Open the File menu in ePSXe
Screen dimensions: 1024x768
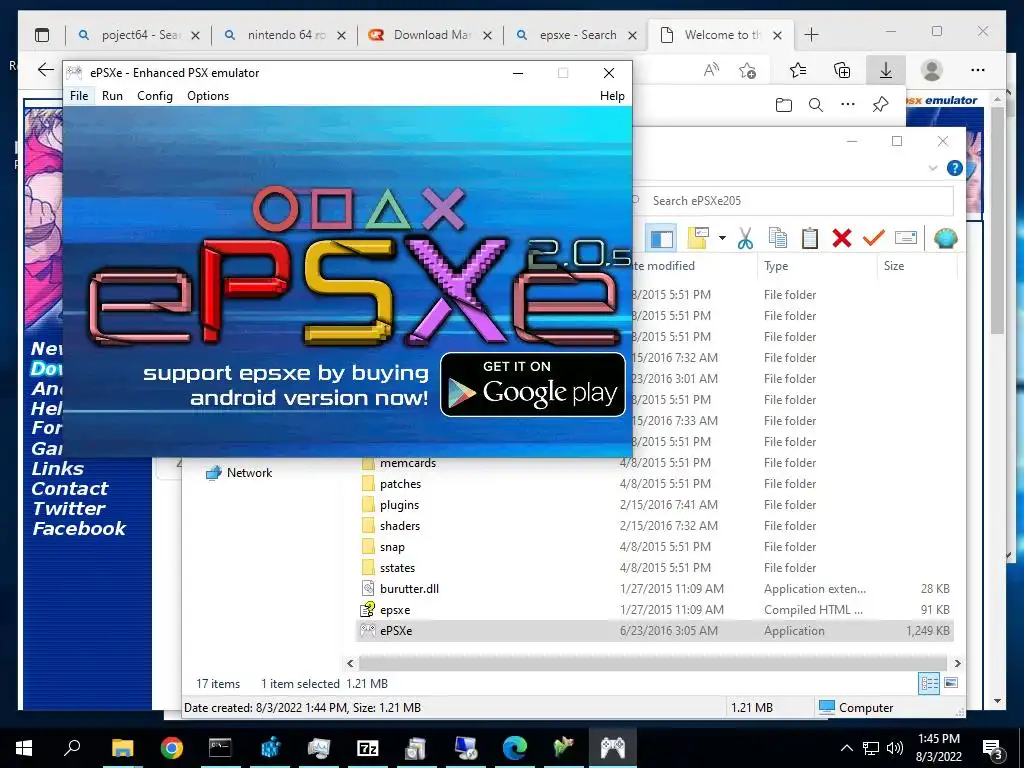pos(79,96)
